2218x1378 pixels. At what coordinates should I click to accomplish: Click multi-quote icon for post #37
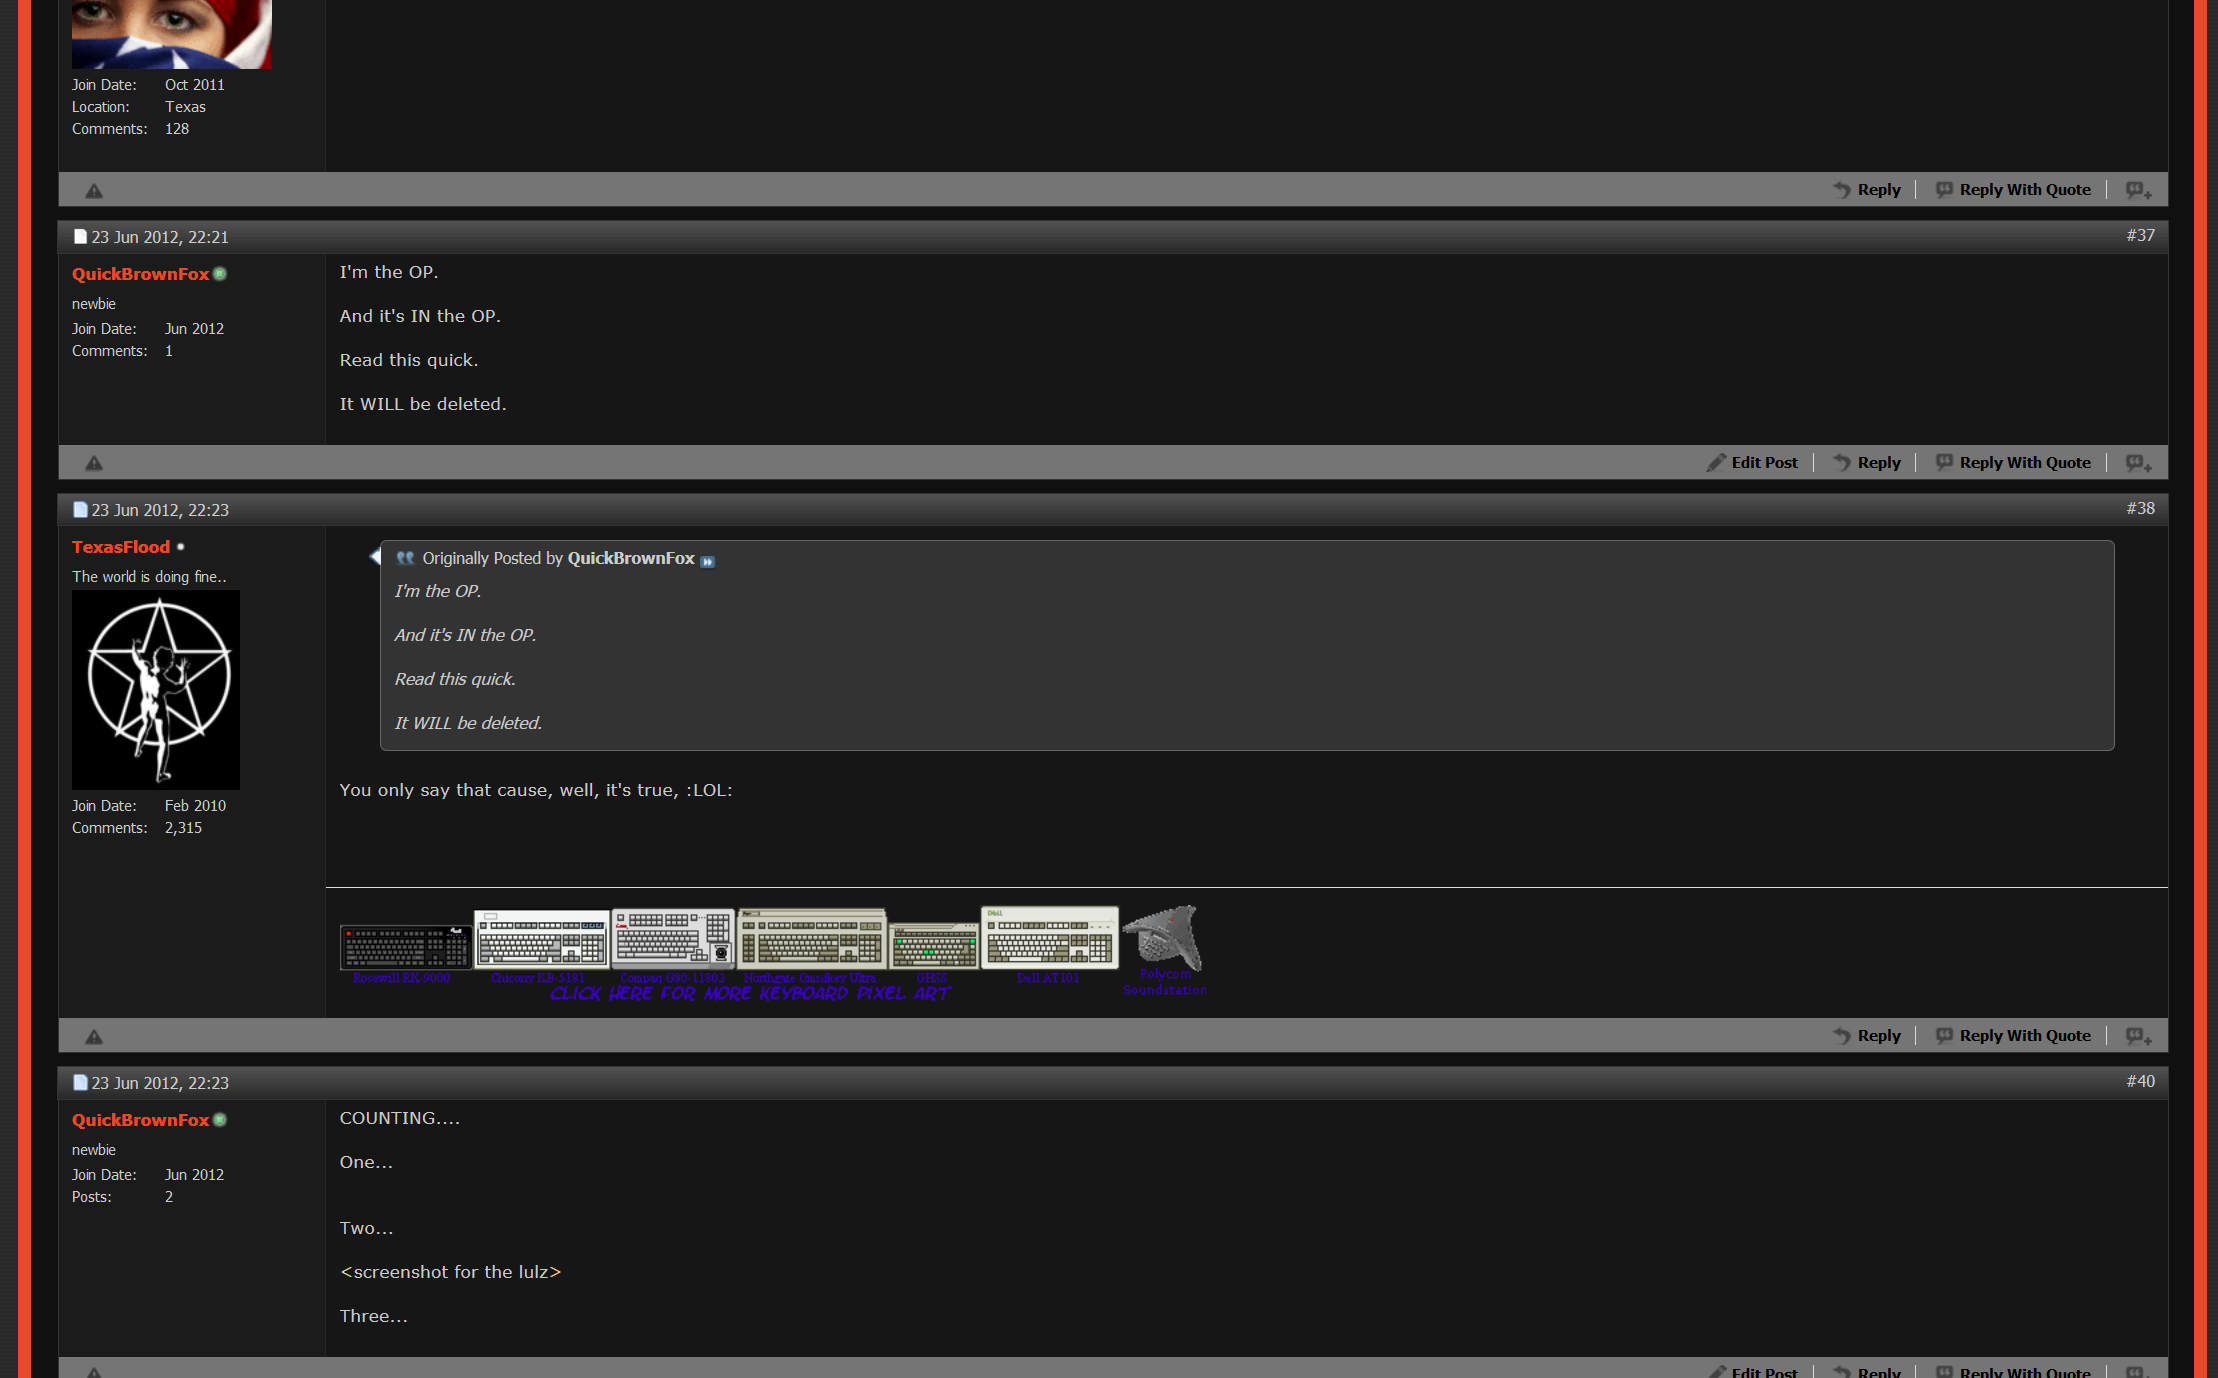pyautogui.click(x=2138, y=463)
